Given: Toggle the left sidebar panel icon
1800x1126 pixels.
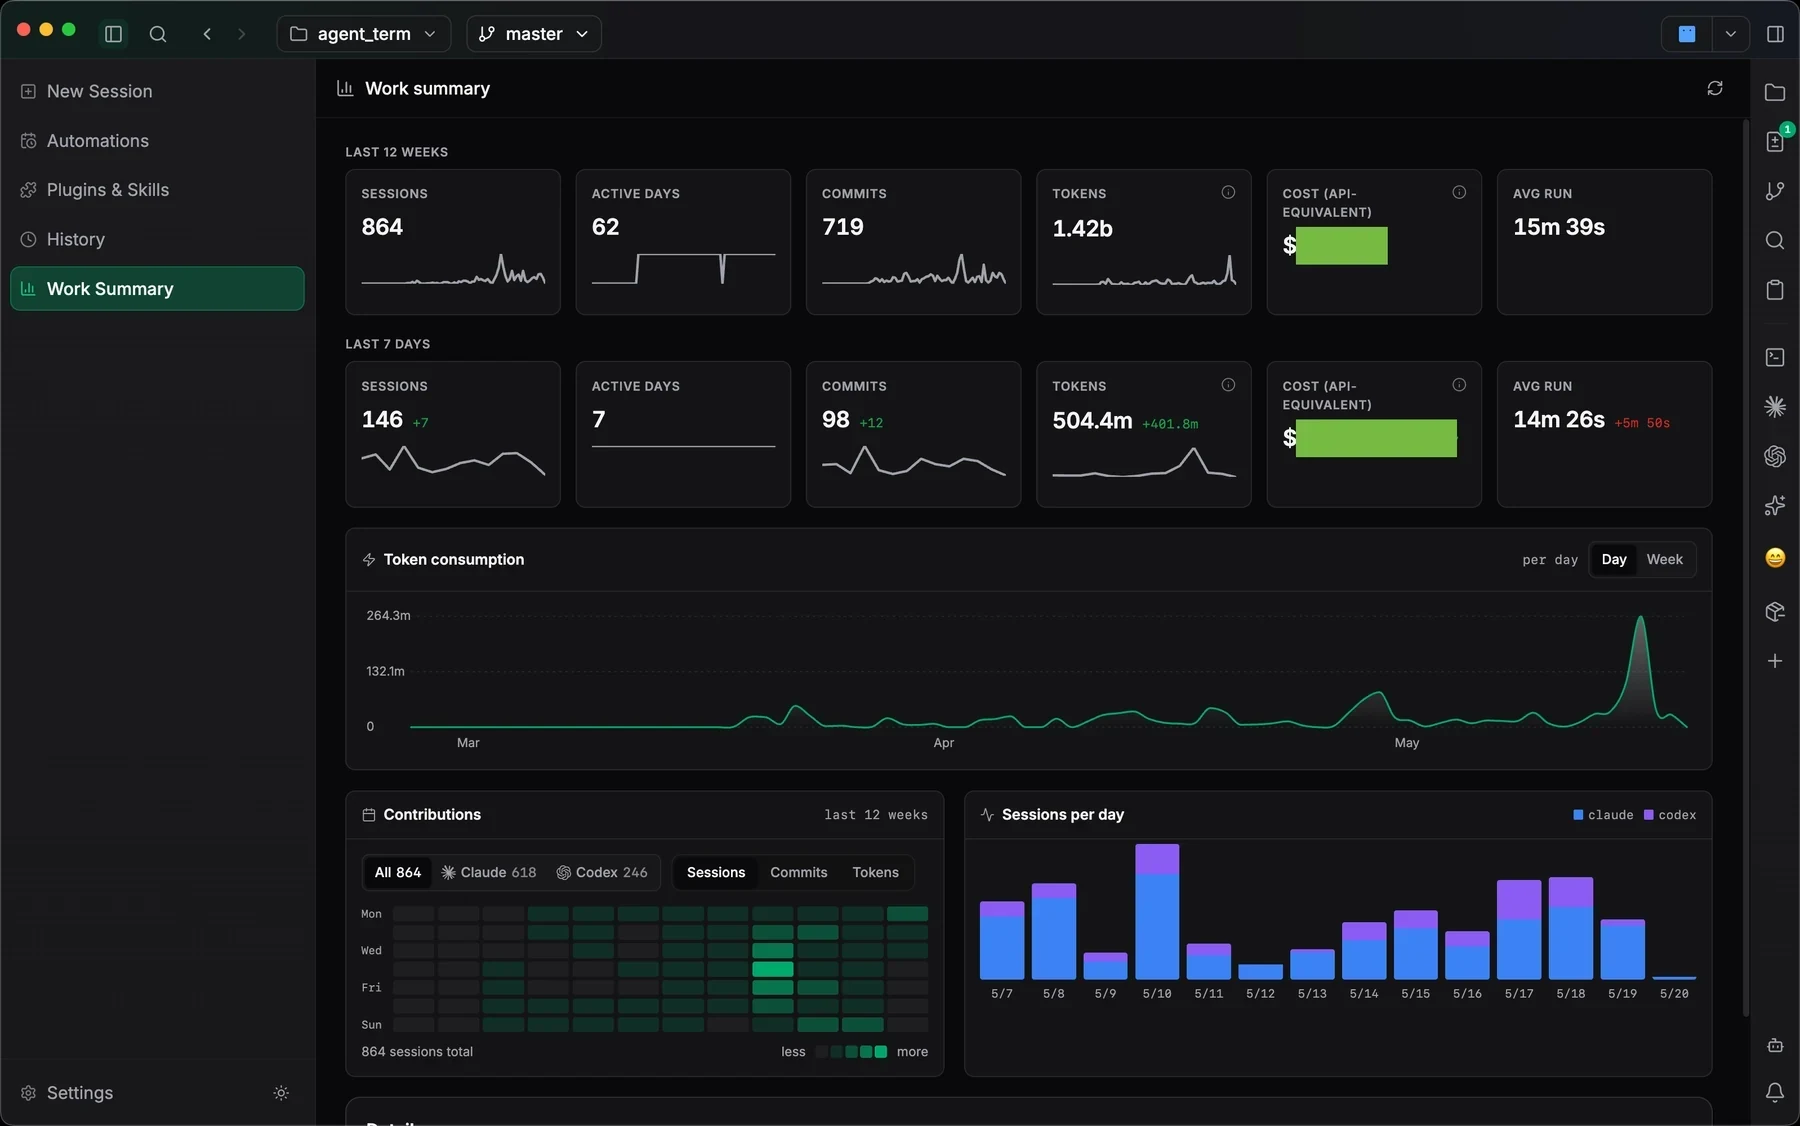Looking at the screenshot, I should pyautogui.click(x=113, y=34).
